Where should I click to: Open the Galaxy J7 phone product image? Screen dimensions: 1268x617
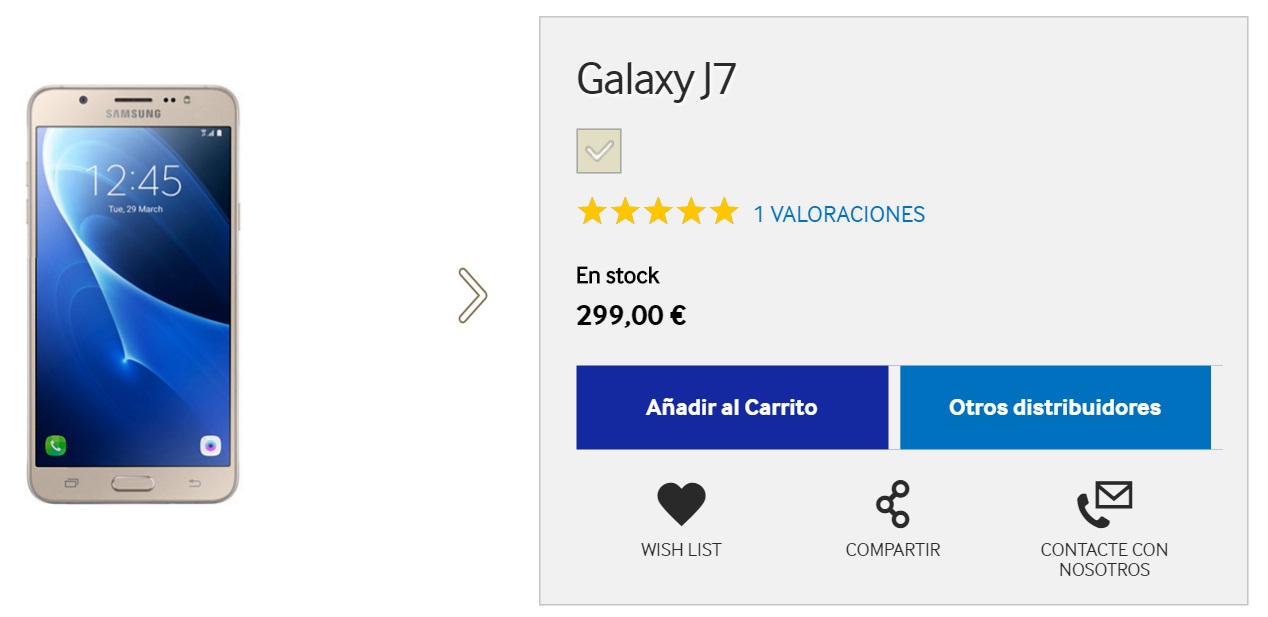(x=133, y=295)
